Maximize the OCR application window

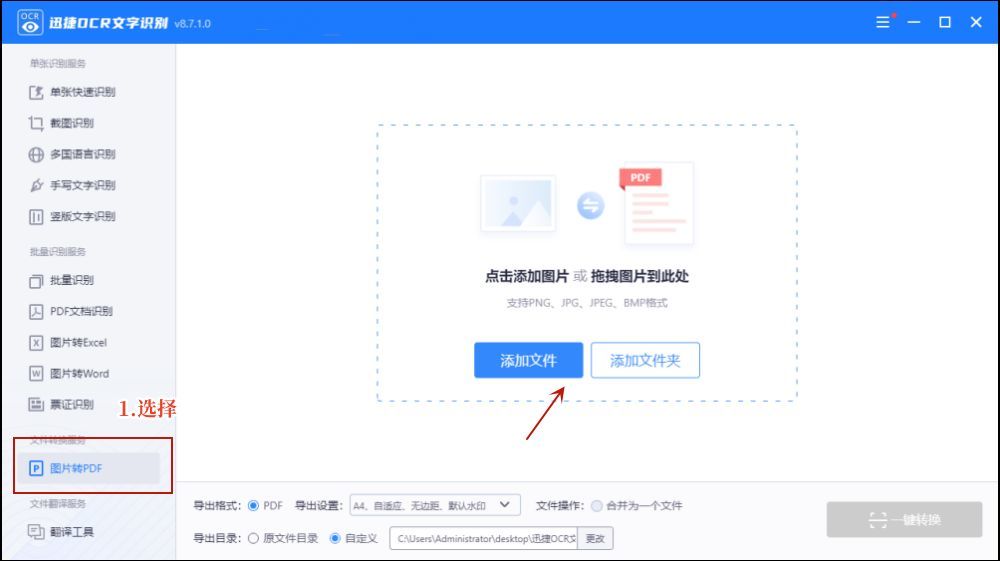point(945,22)
